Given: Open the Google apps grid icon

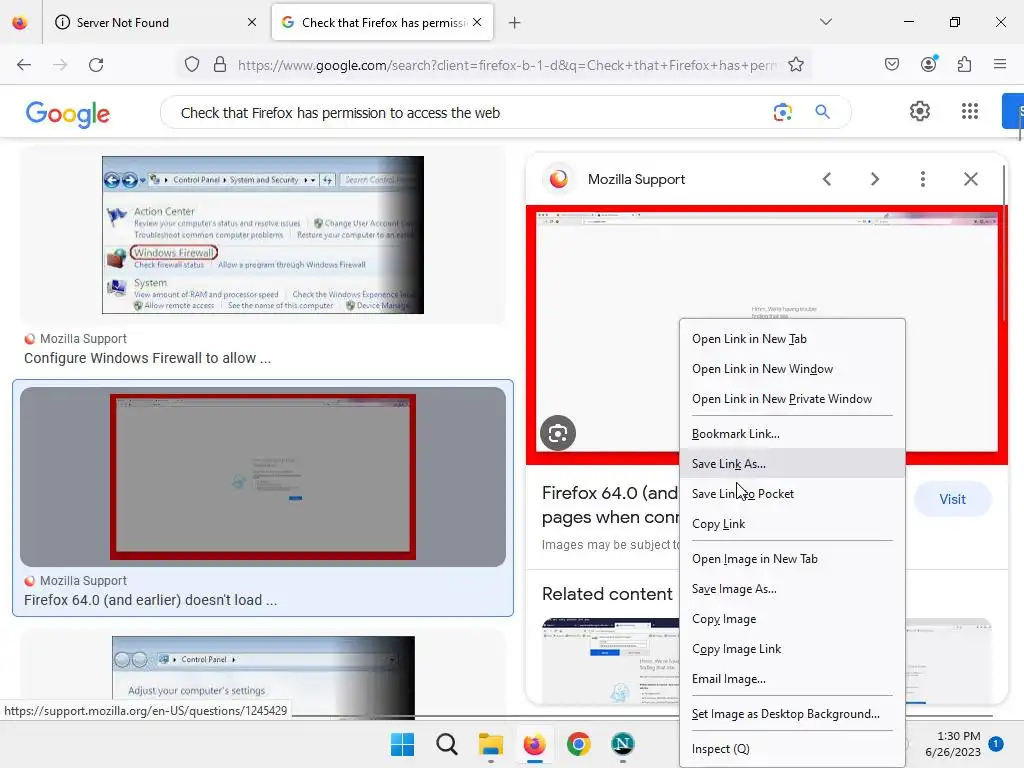Looking at the screenshot, I should click(x=970, y=111).
